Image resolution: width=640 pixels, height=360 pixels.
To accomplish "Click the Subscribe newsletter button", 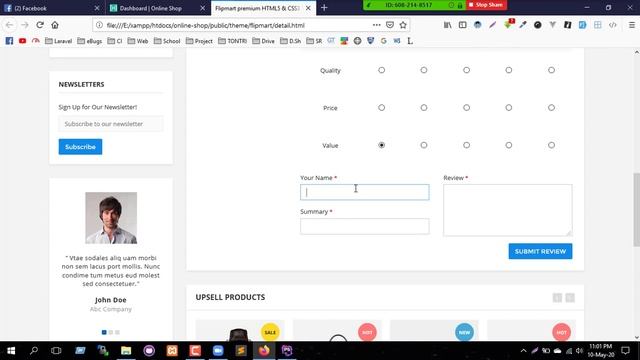I will 80,147.
